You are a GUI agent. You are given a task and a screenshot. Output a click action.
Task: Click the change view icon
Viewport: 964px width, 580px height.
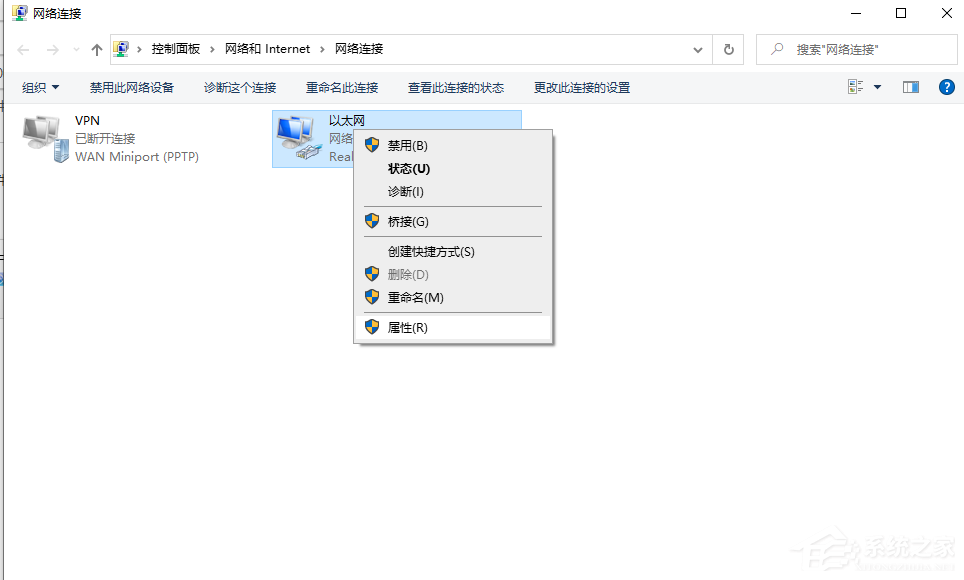click(857, 86)
